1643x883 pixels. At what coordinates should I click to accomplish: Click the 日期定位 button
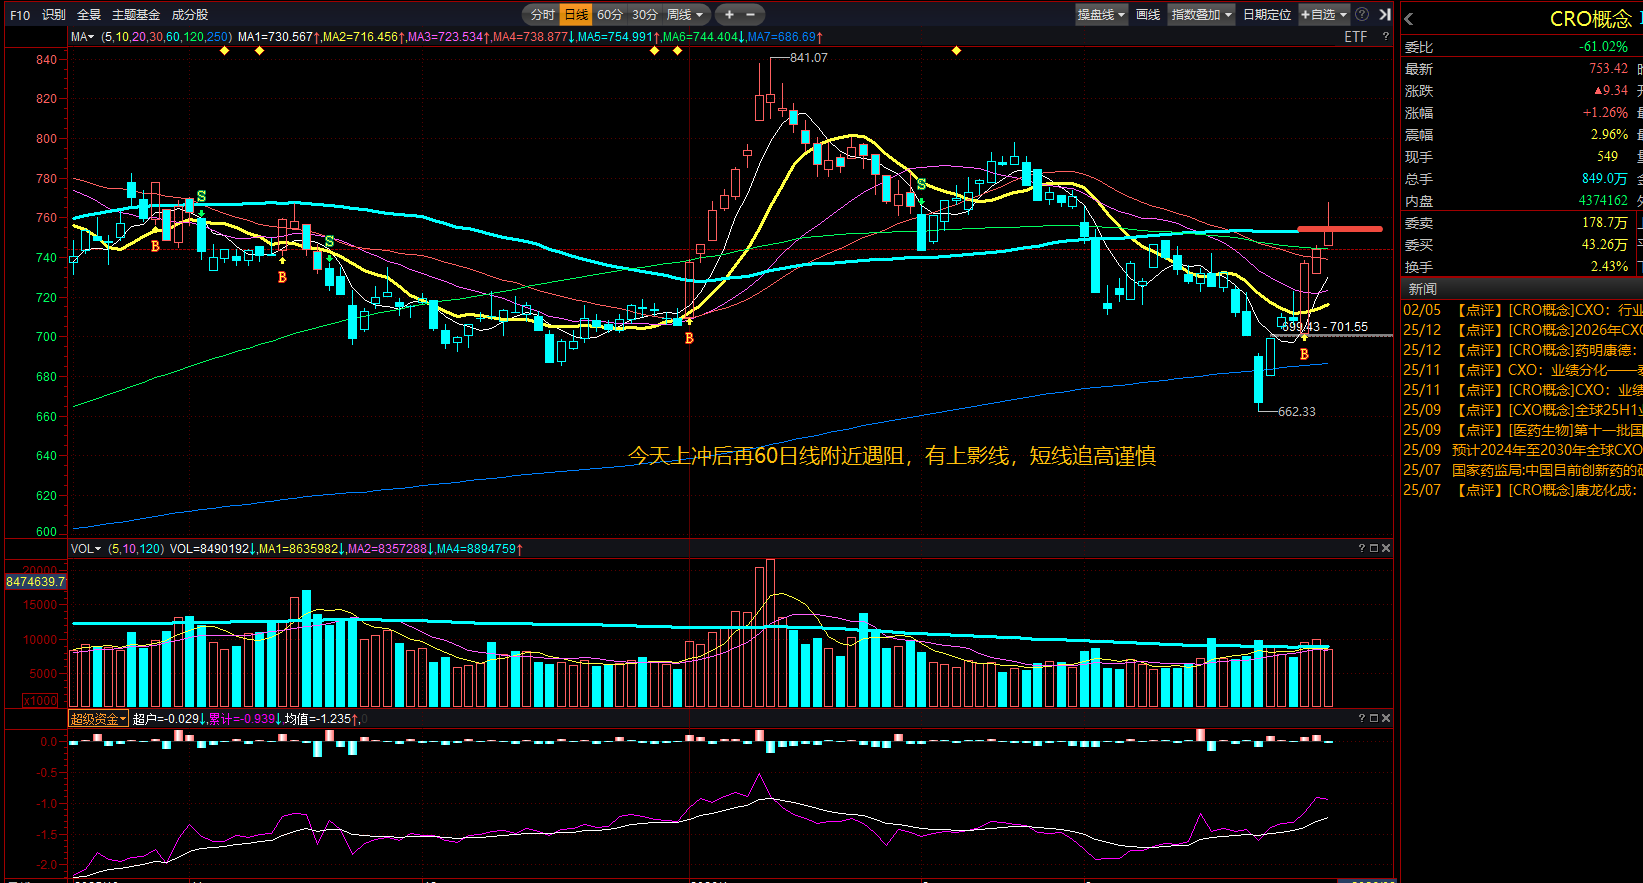[x=1267, y=14]
